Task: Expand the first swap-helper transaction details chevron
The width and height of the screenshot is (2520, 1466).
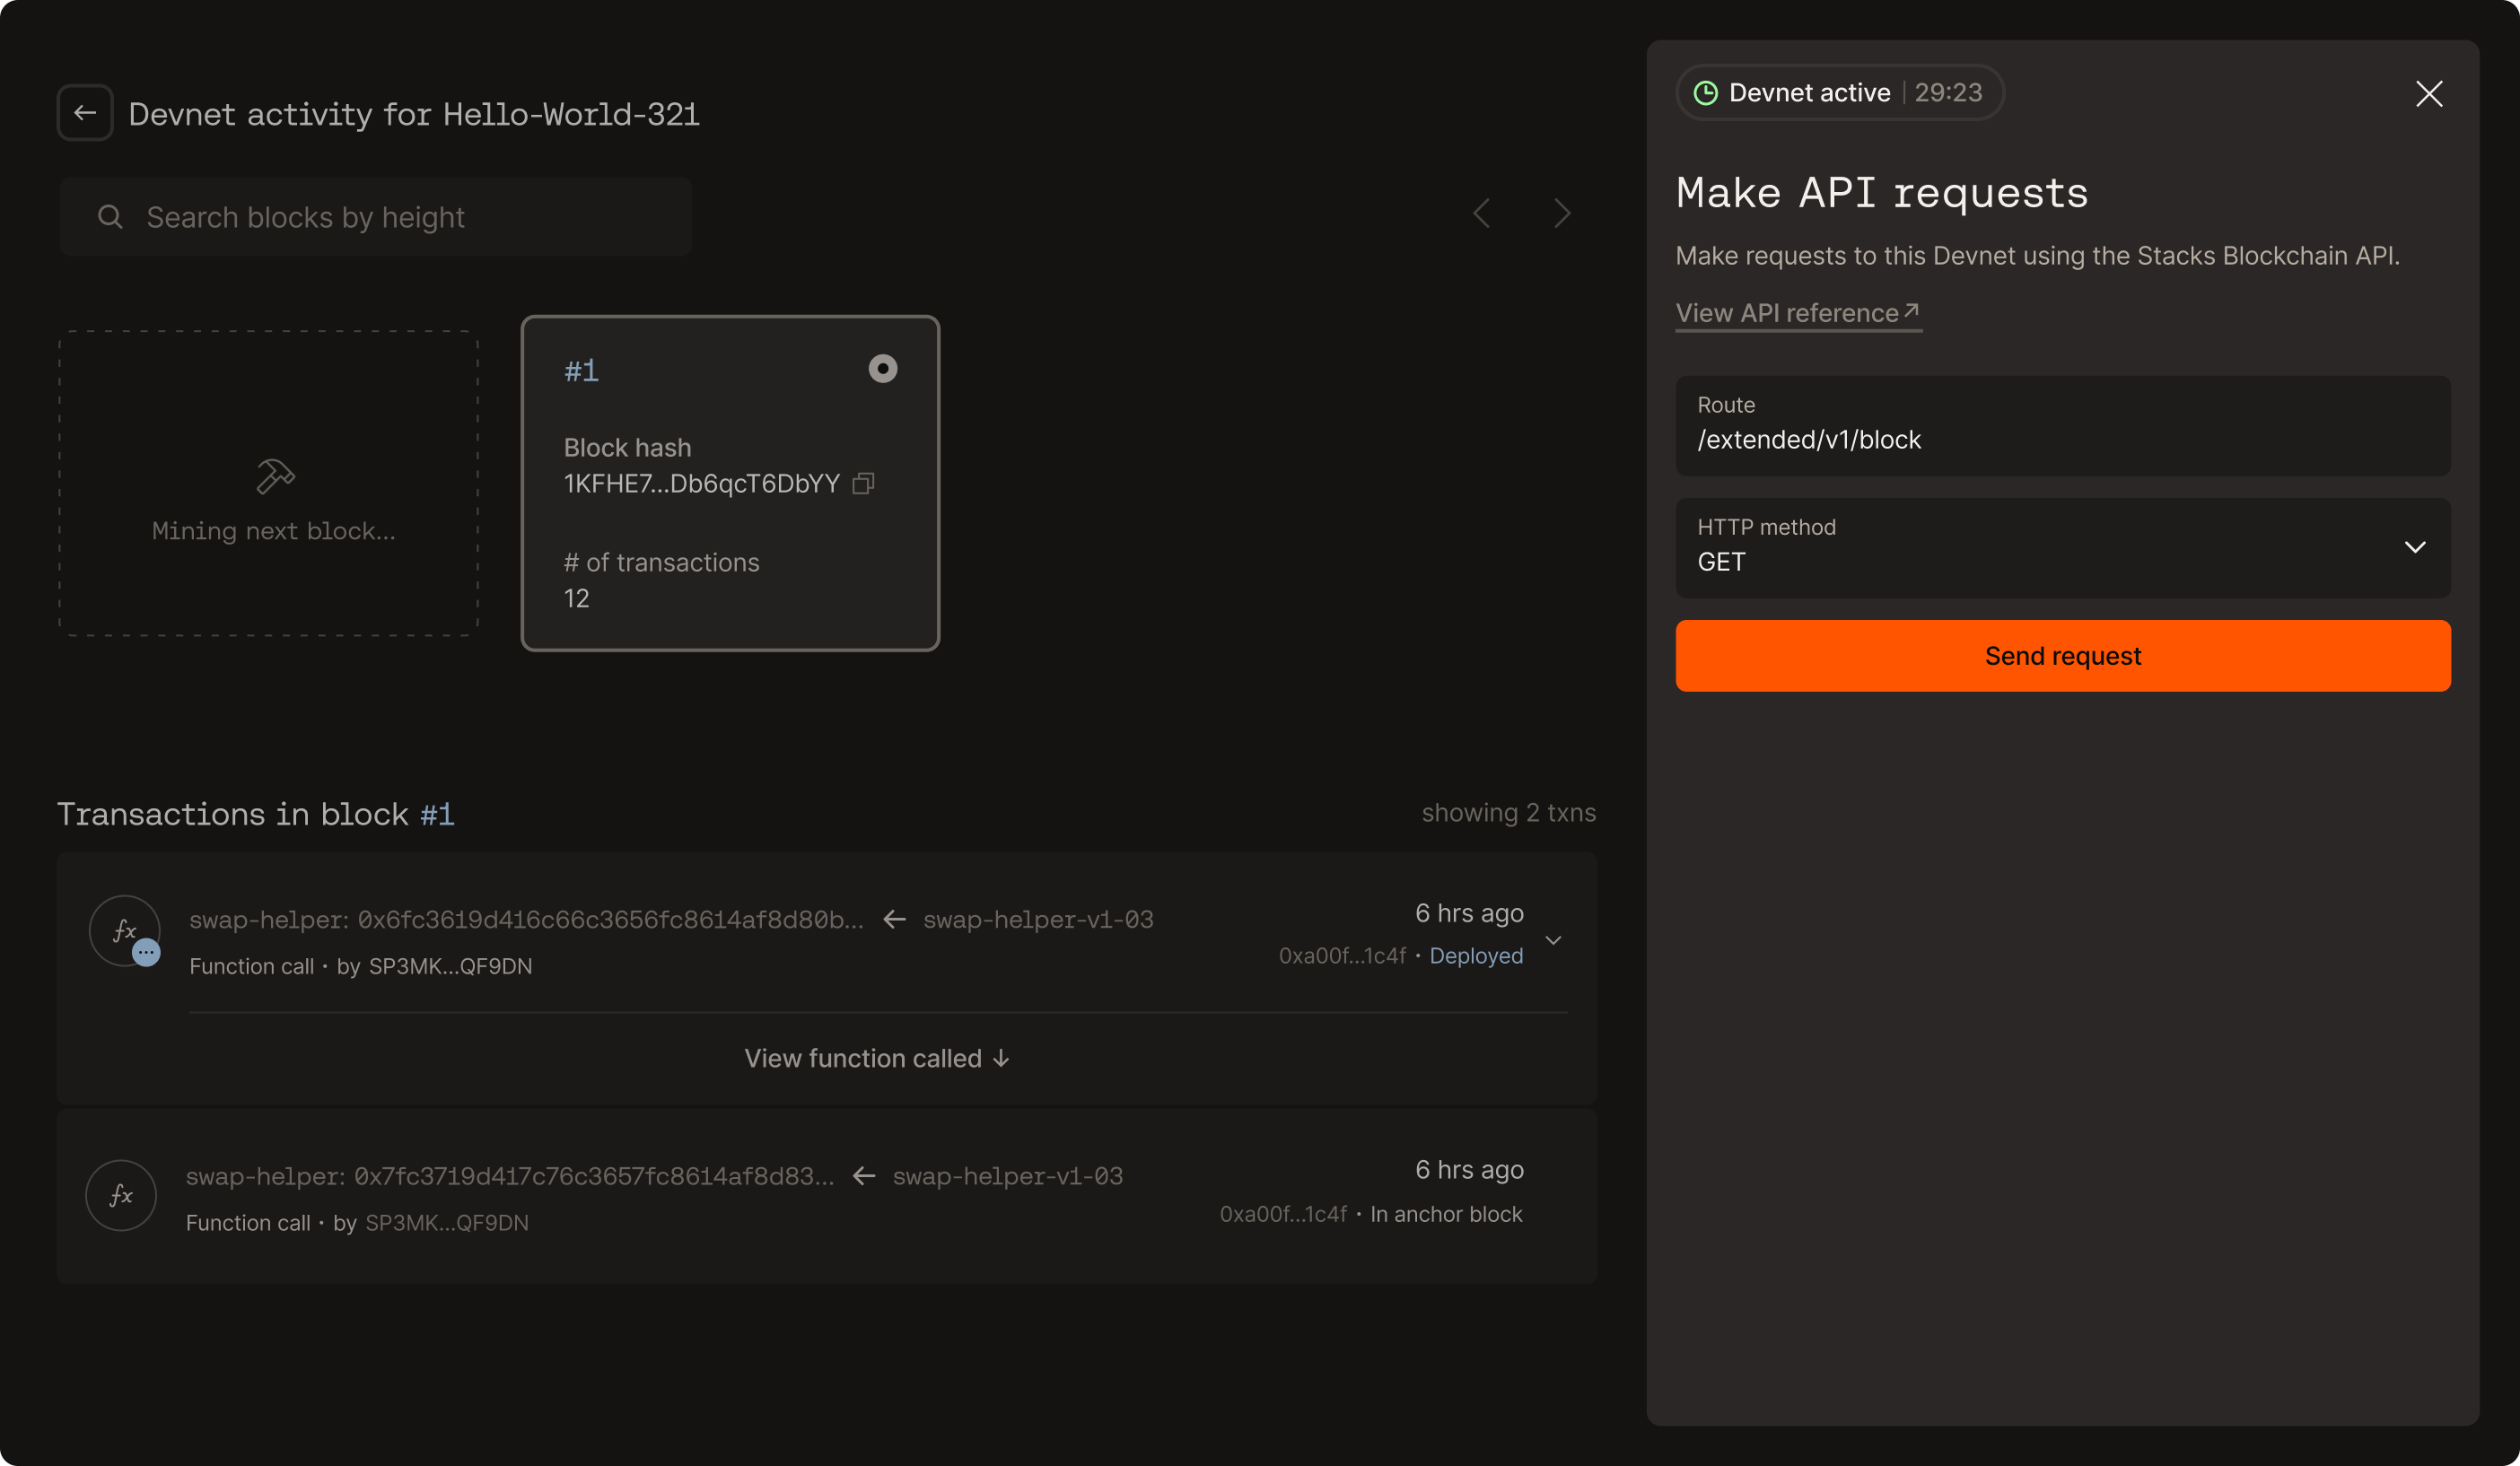Action: (1553, 940)
